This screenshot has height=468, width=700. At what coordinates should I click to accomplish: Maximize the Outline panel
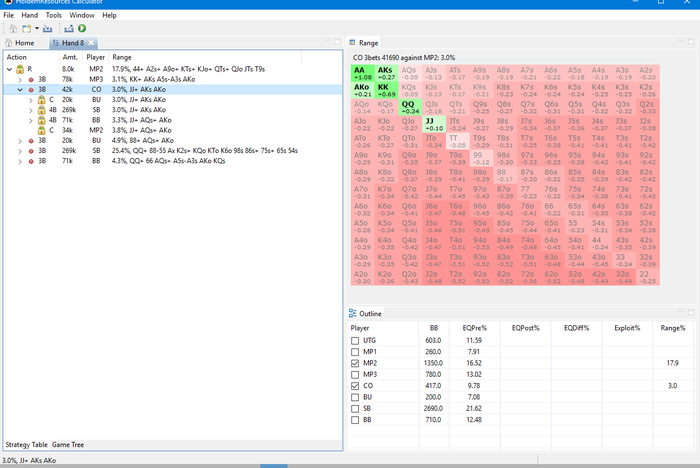click(x=691, y=312)
